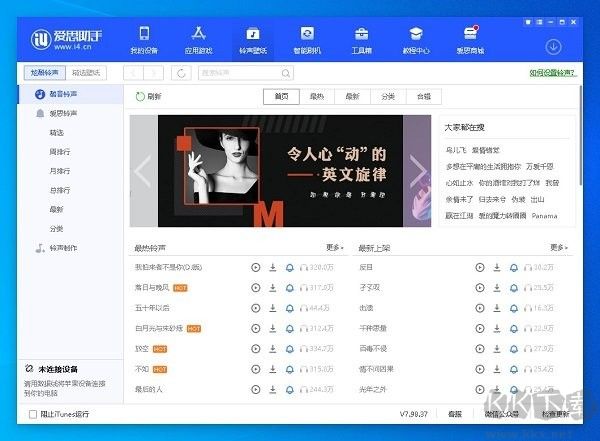Open 周排行 weekly ranking in sidebar

[x=60, y=152]
